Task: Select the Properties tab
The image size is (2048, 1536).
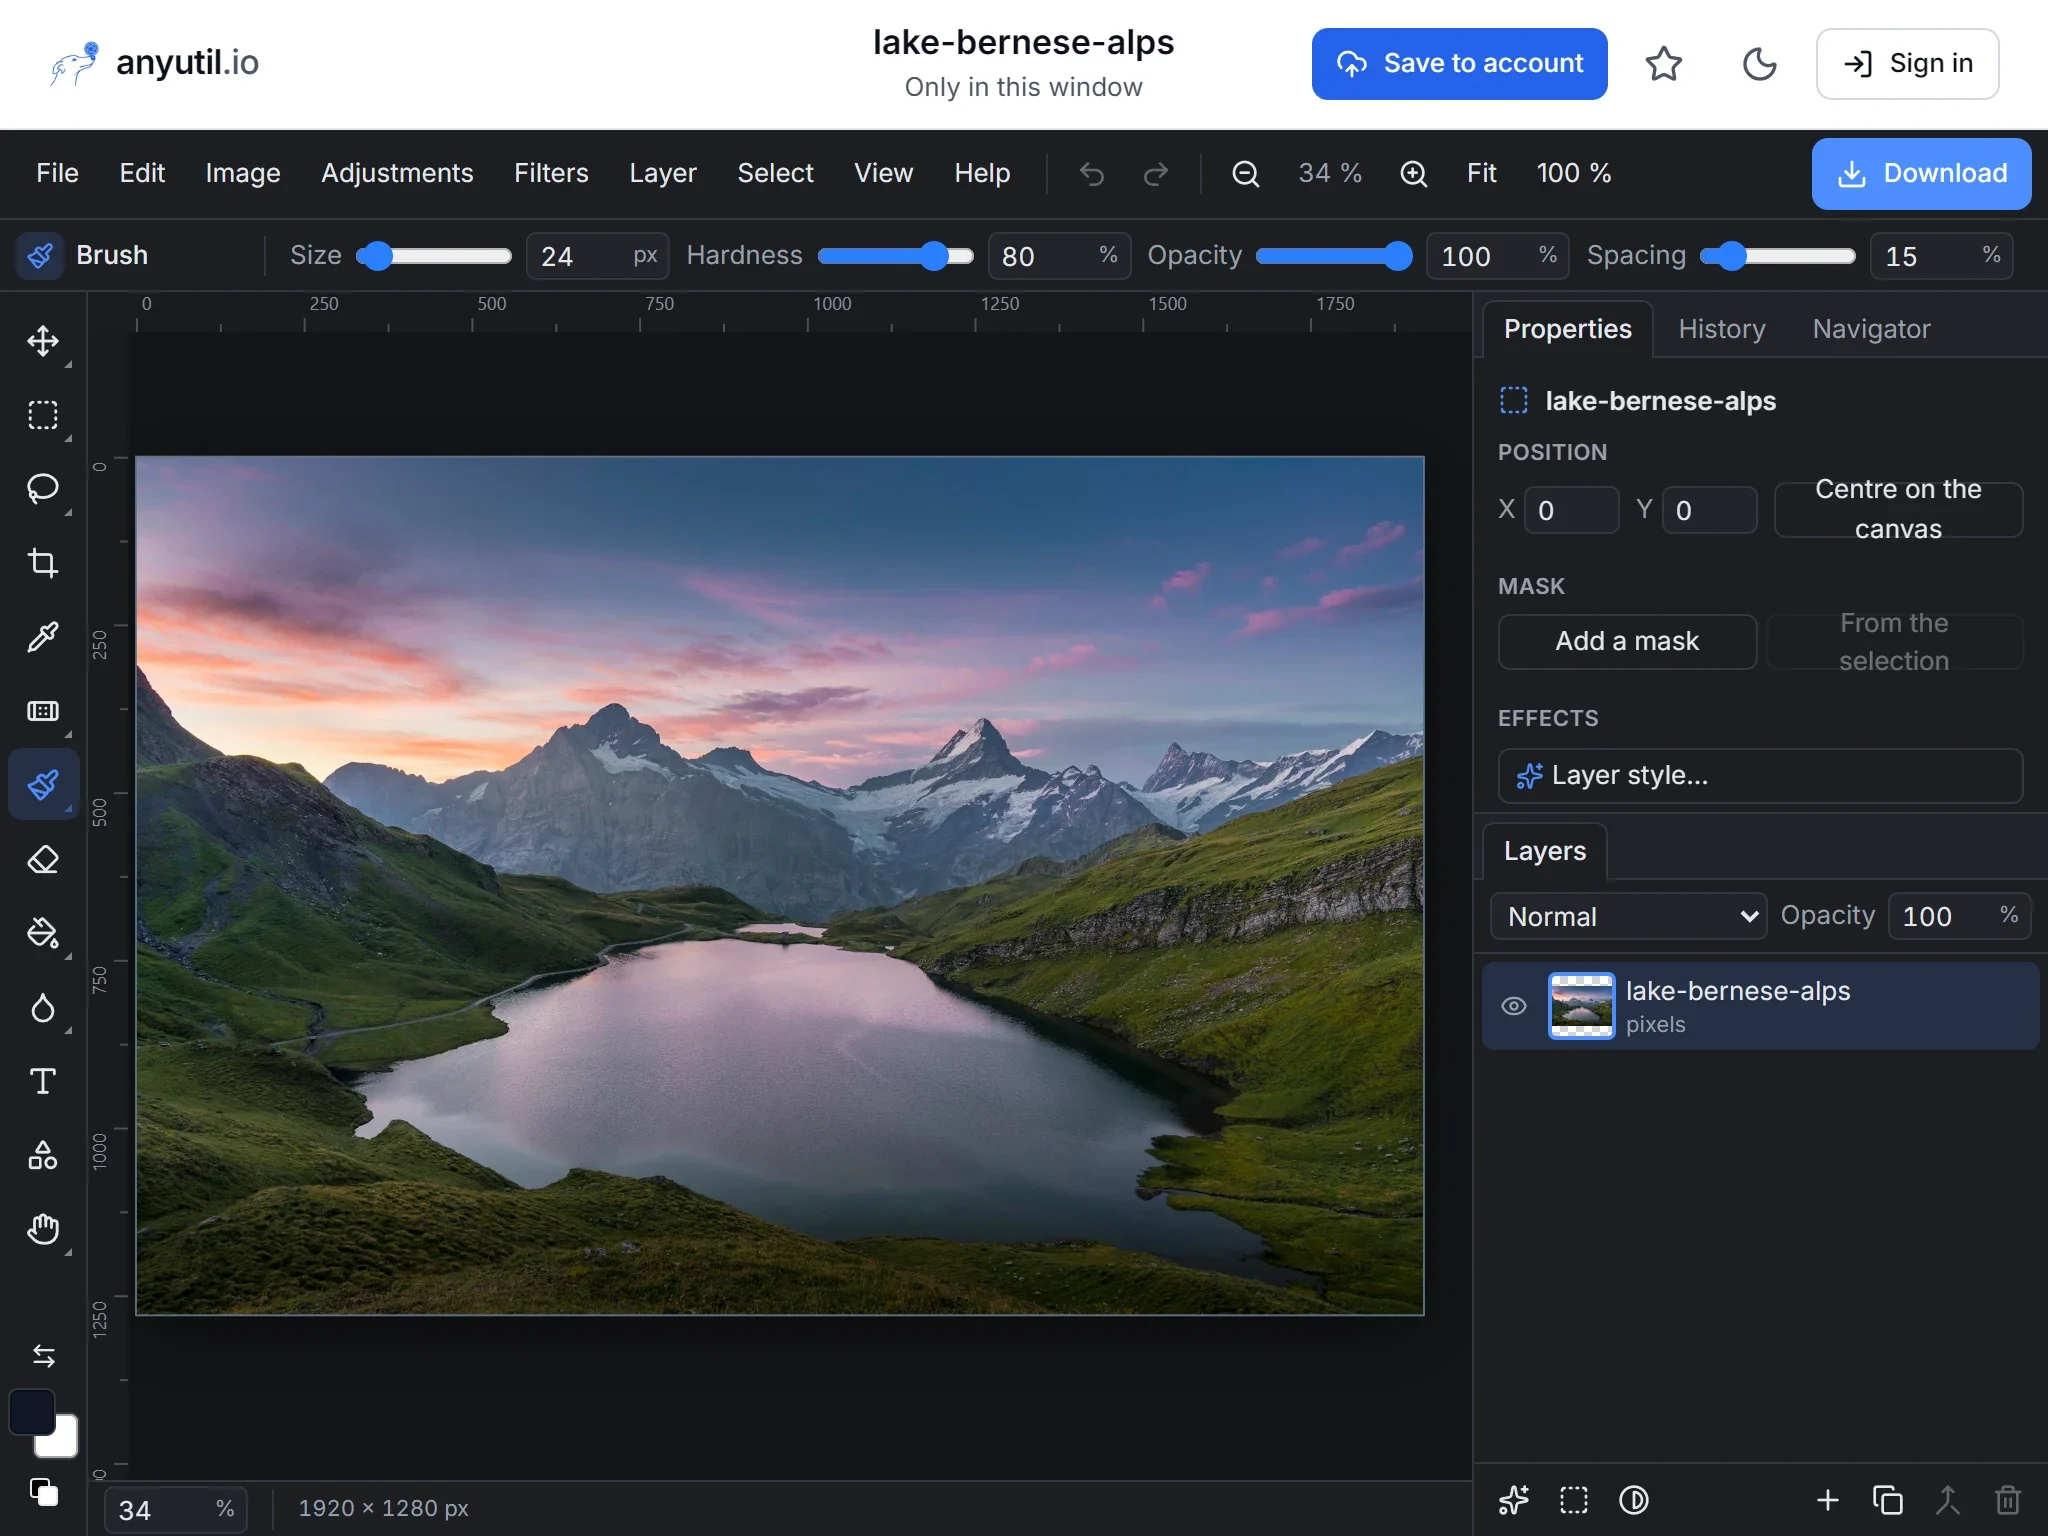Action: [x=1567, y=329]
